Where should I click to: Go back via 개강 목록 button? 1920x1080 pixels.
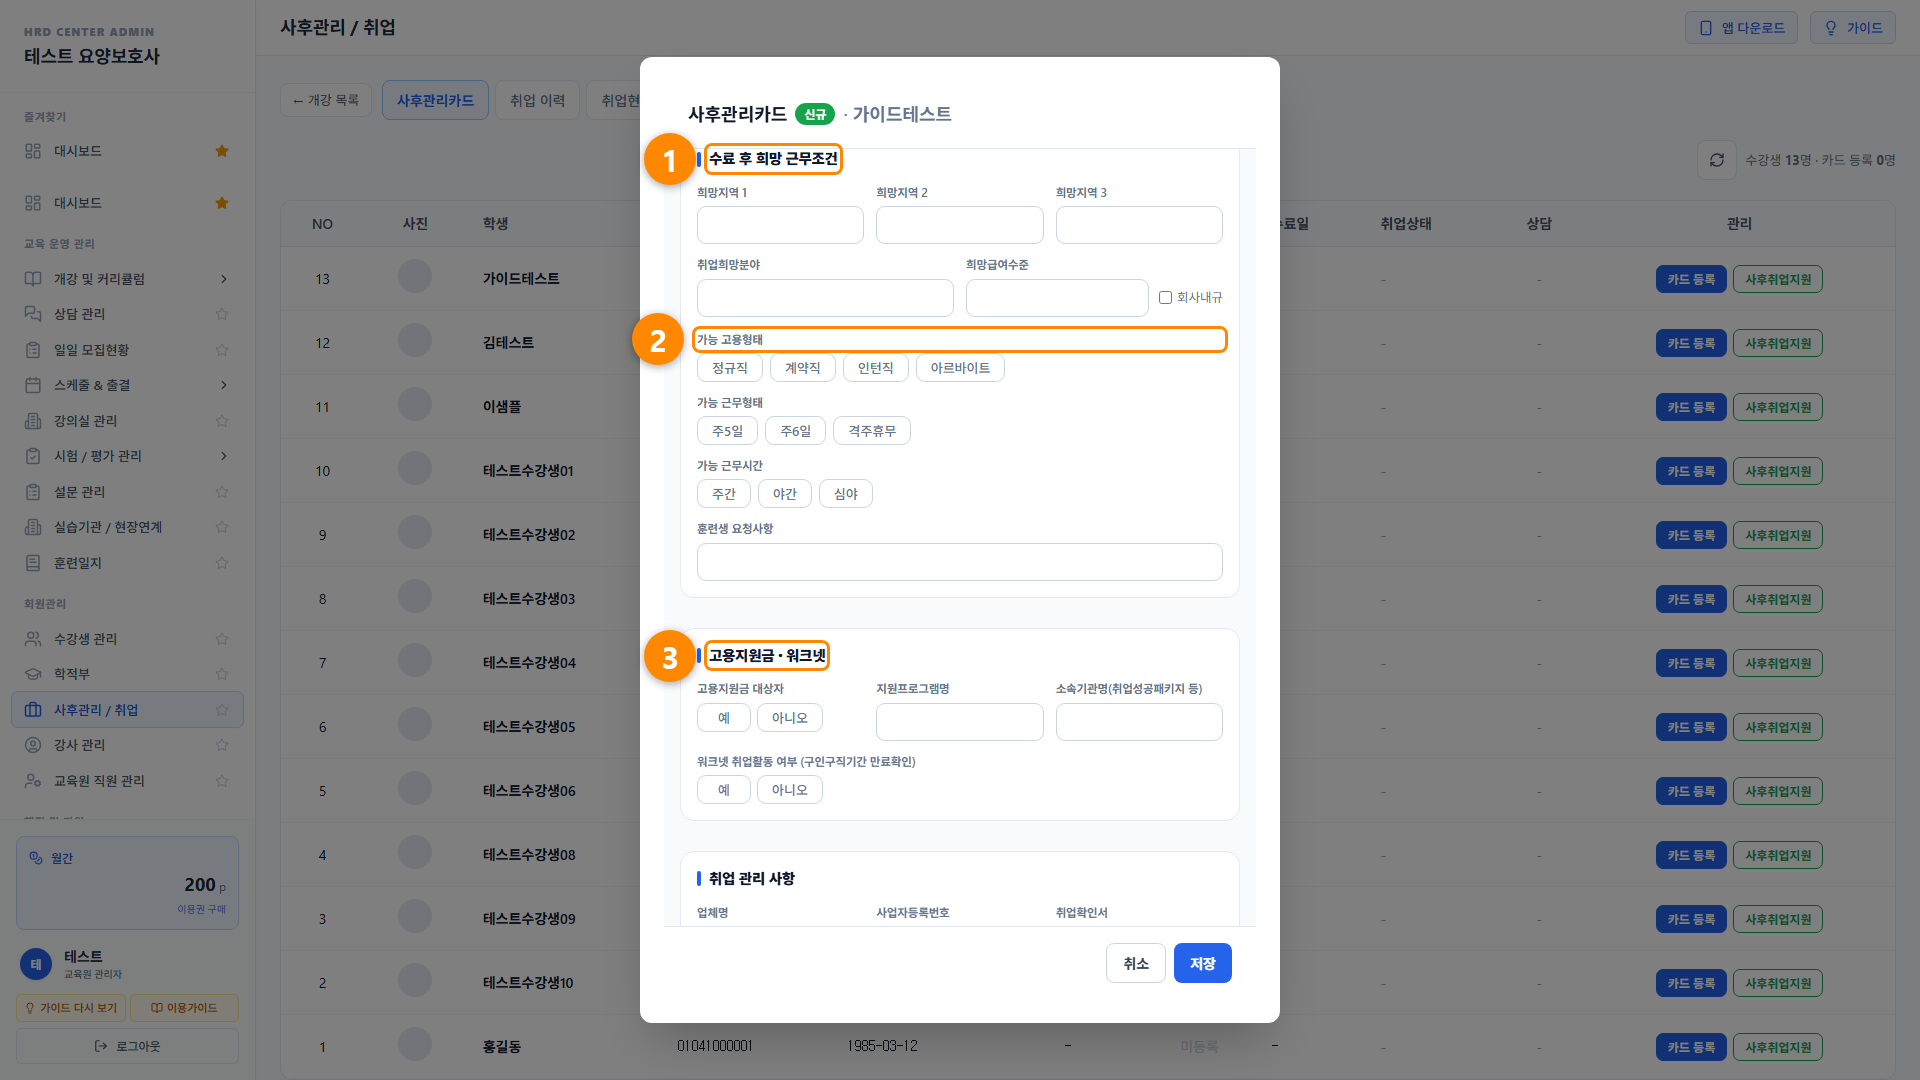click(x=326, y=100)
